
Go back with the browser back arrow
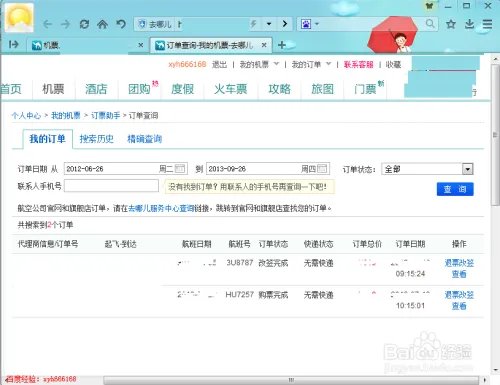pyautogui.click(x=48, y=24)
